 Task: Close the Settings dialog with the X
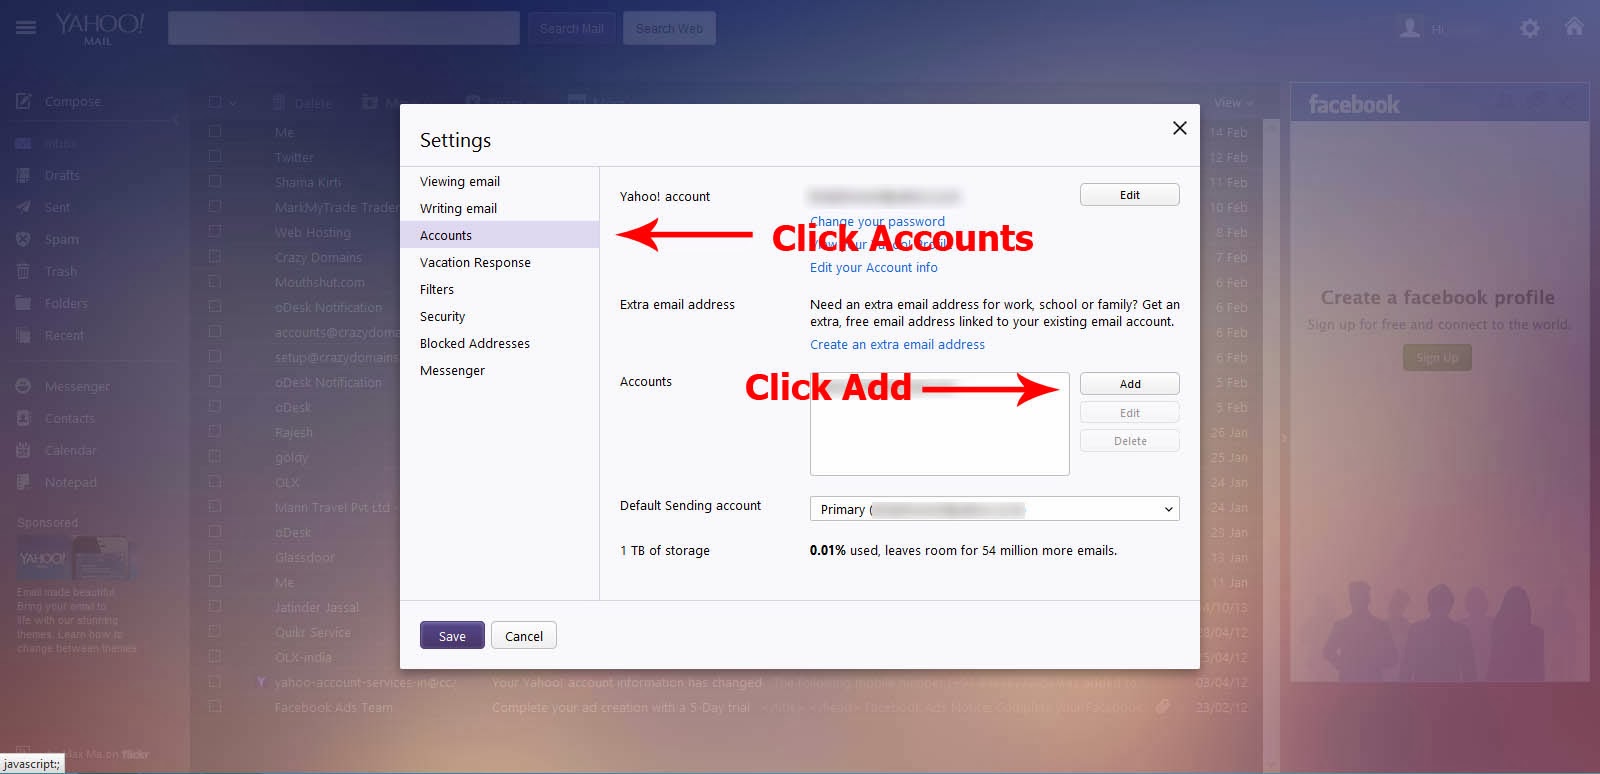coord(1180,128)
